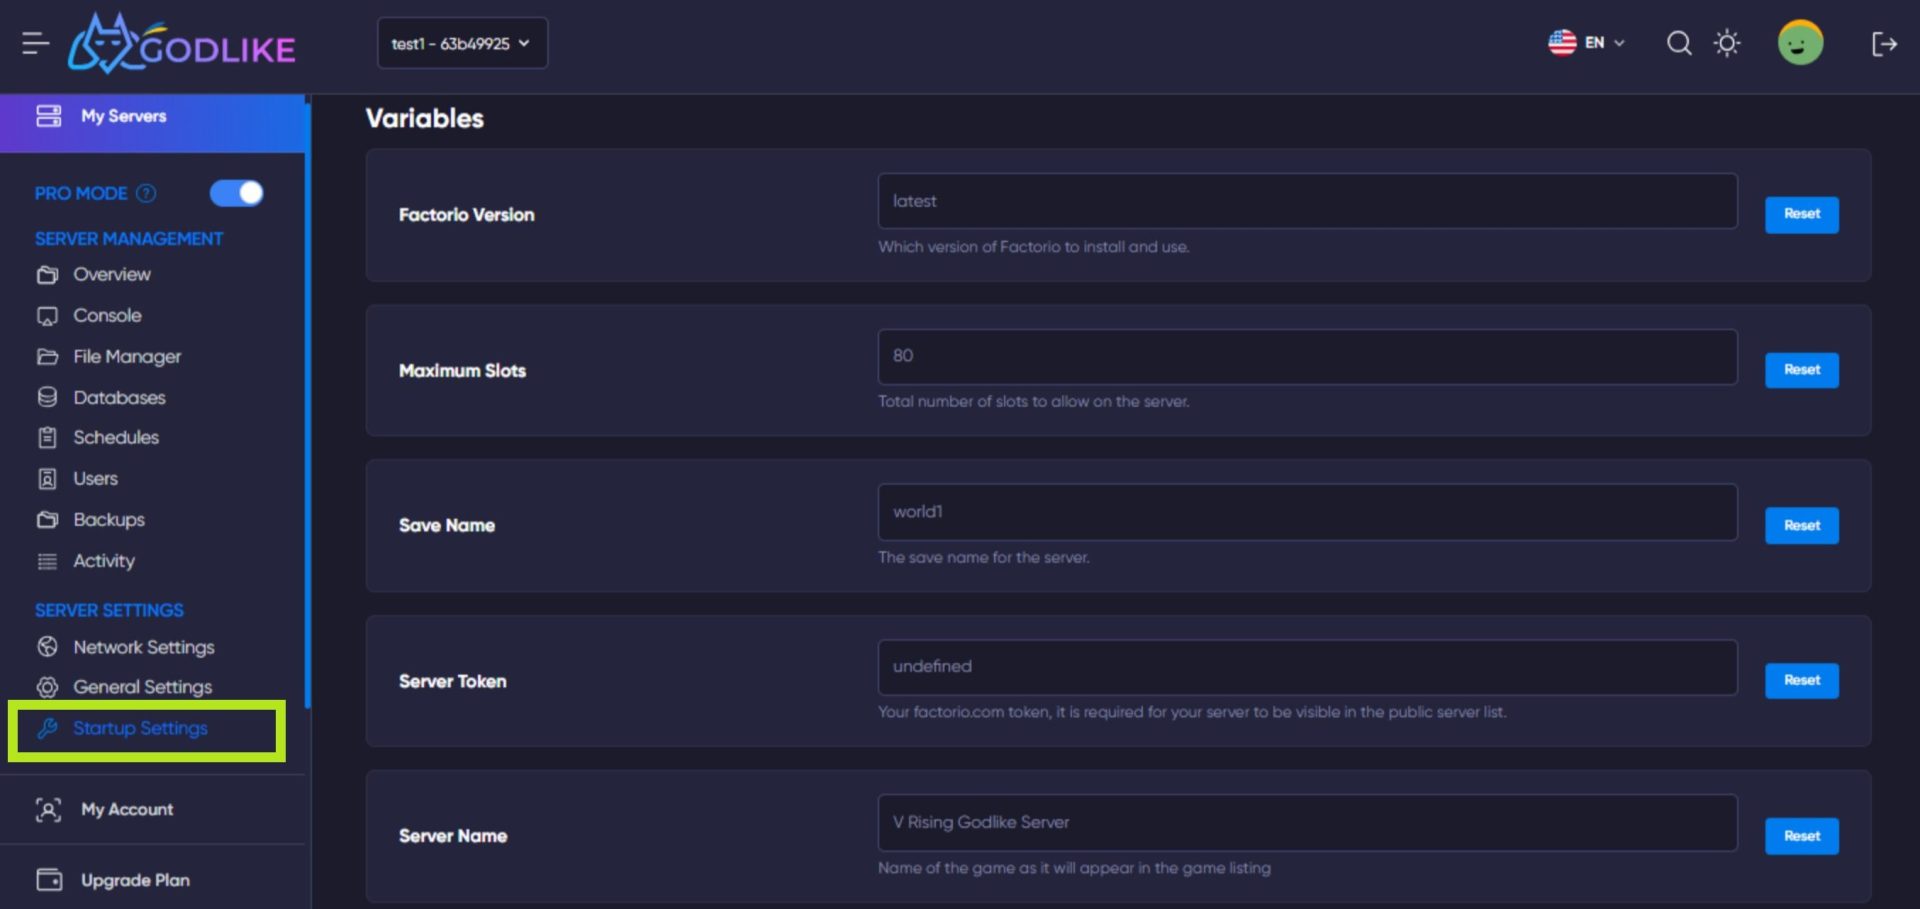1920x909 pixels.
Task: Click the PRO MODE help icon
Action: point(146,193)
